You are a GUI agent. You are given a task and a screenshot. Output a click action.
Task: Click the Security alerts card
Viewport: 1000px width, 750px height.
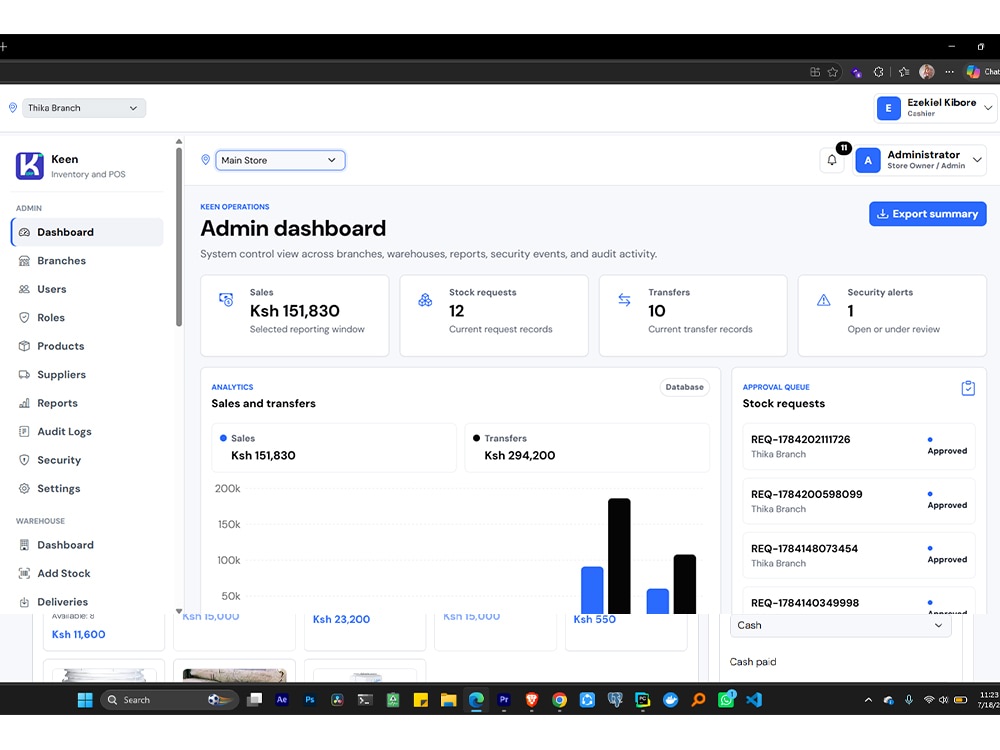tap(892, 316)
